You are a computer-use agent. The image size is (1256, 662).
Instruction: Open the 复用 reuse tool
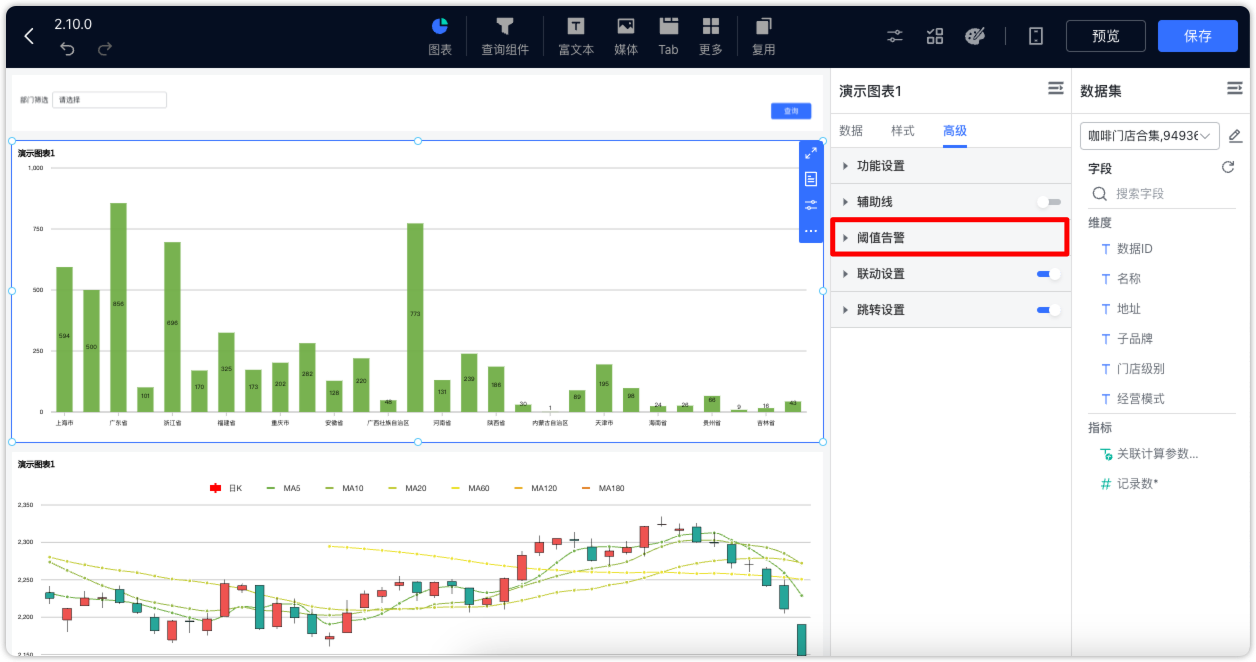tap(764, 36)
